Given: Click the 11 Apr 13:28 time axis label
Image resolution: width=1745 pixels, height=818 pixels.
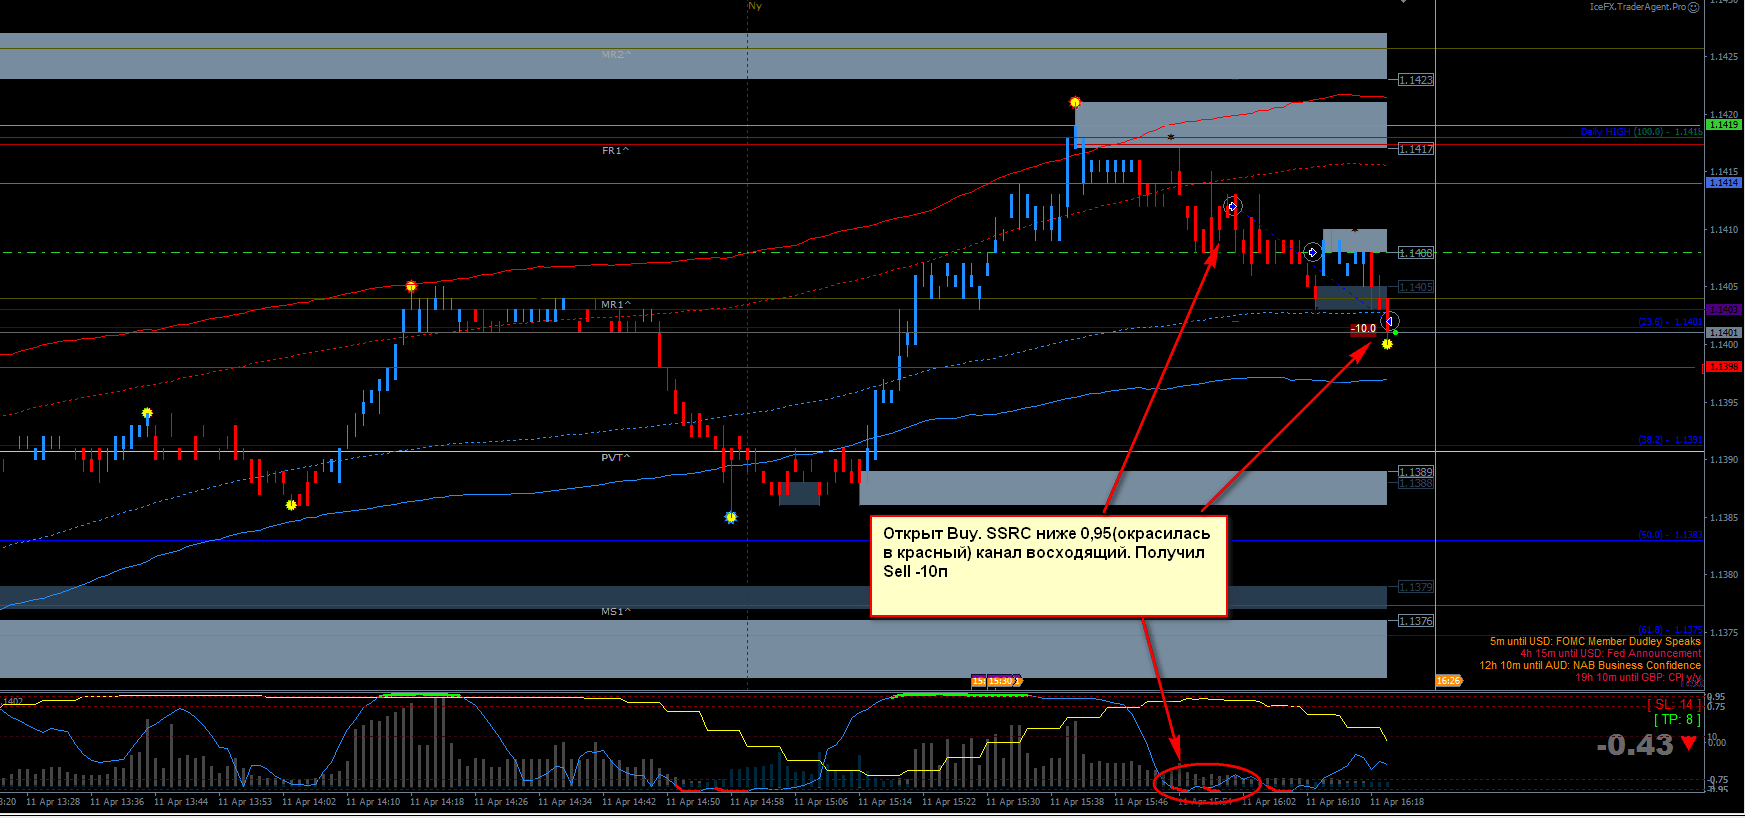Looking at the screenshot, I should click(52, 802).
